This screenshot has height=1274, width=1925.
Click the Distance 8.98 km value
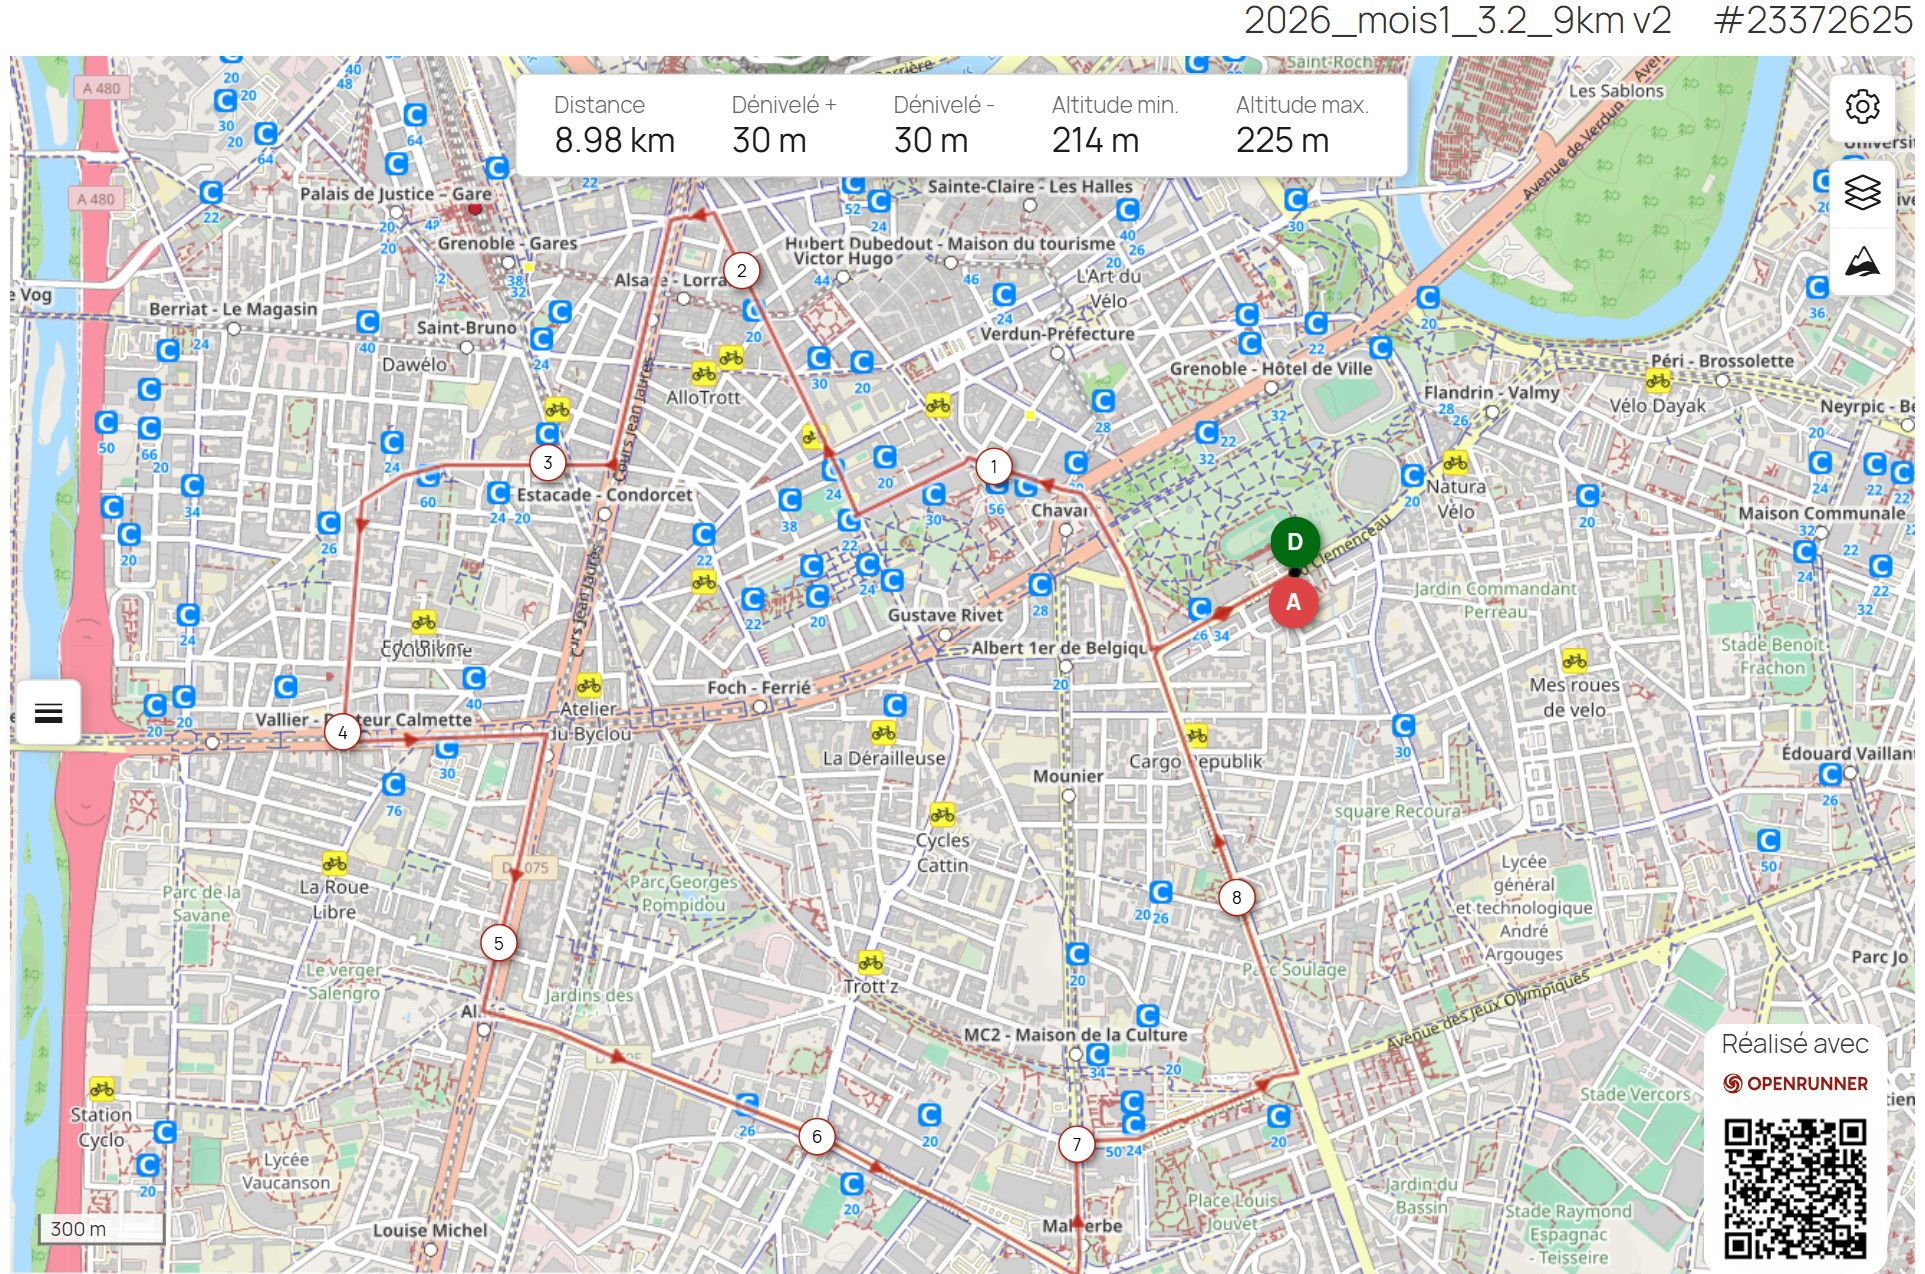[615, 140]
